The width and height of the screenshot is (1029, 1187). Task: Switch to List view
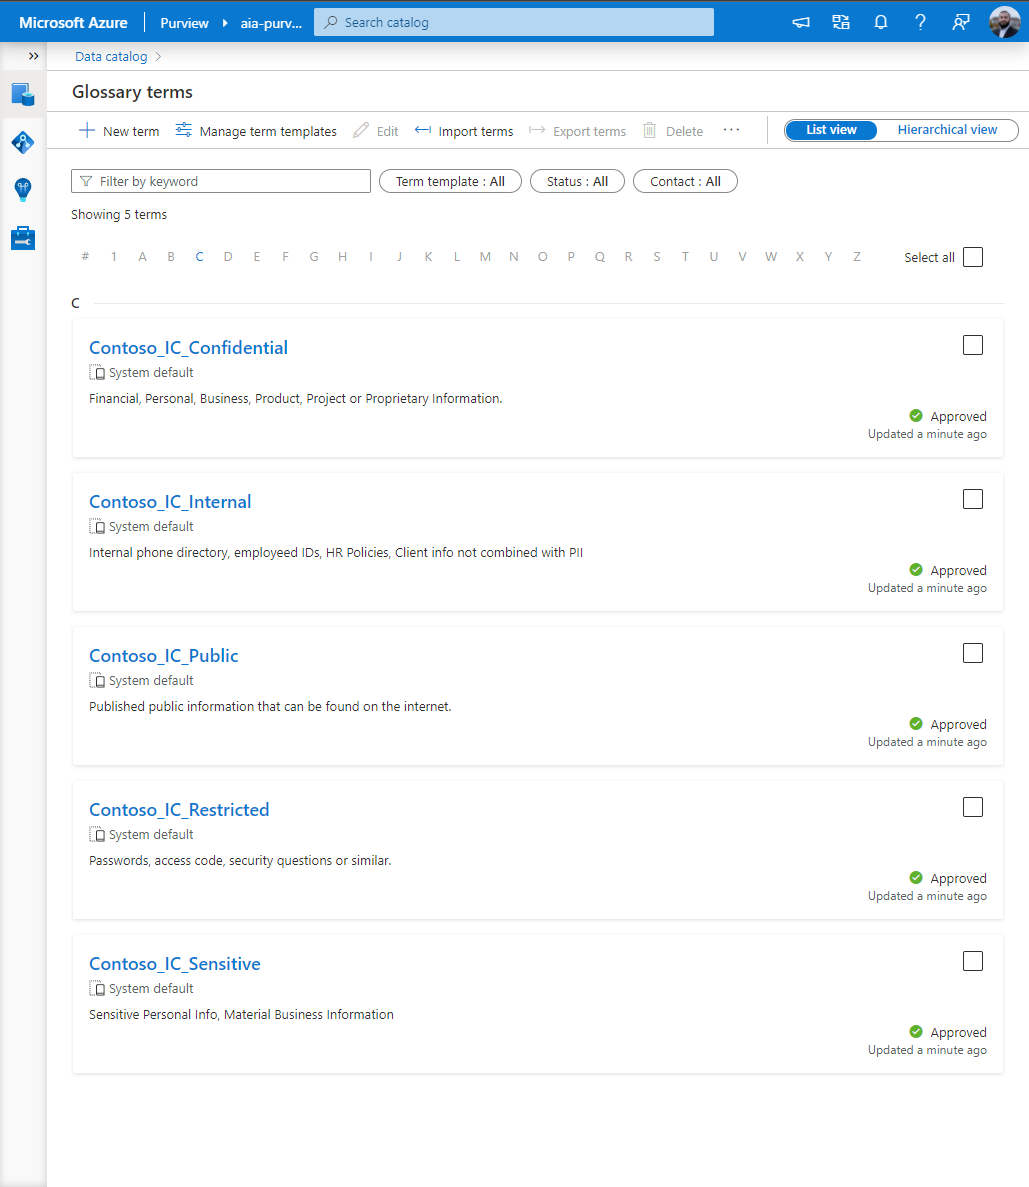click(831, 130)
